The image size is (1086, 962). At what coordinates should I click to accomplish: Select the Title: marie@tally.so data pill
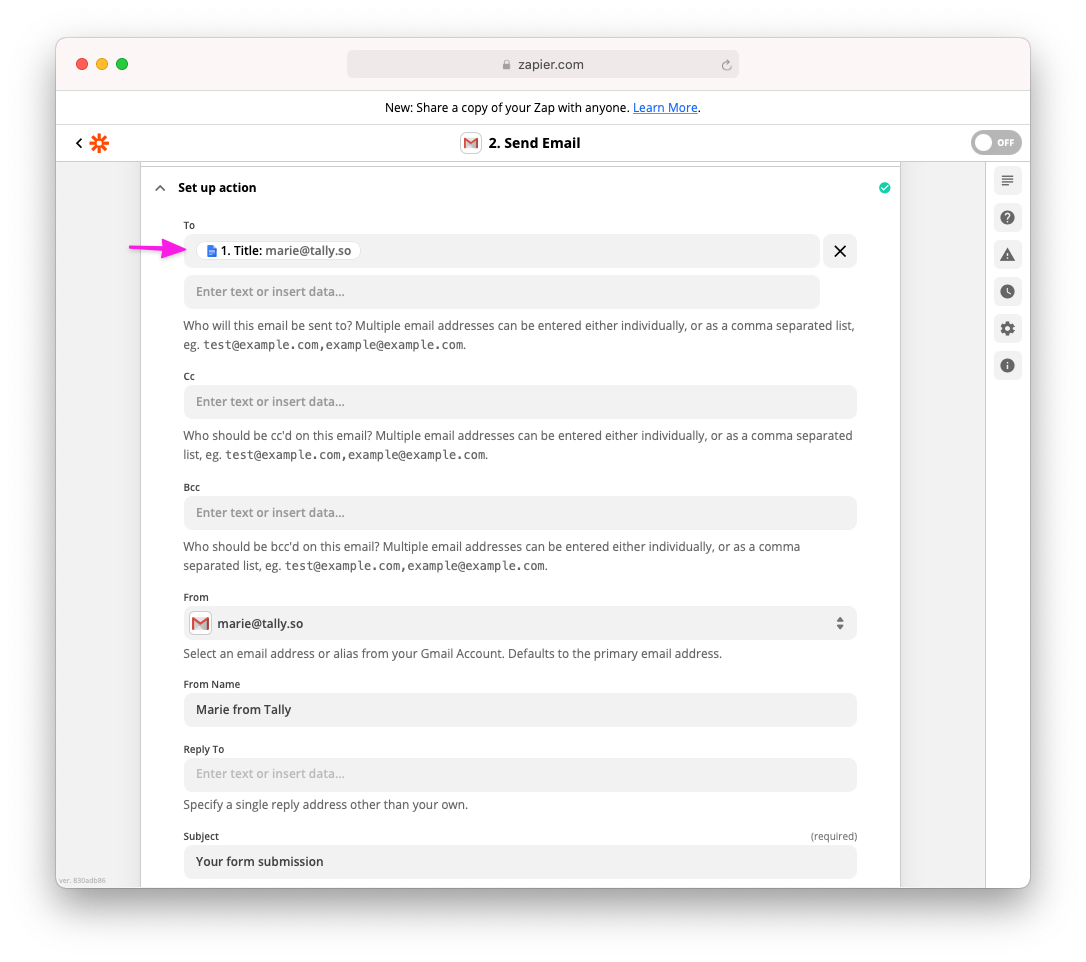coord(278,251)
